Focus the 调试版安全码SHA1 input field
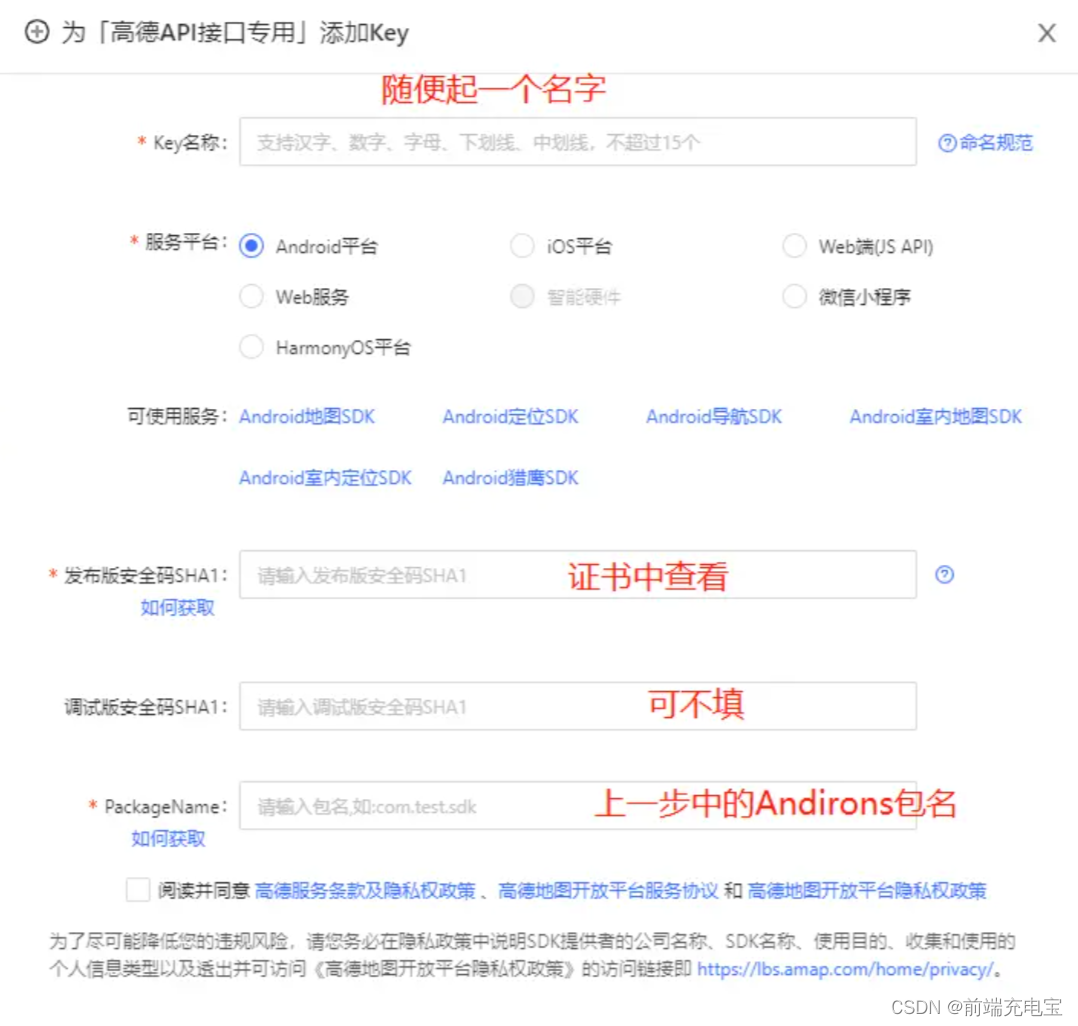Screen dimensions: 1078x1026 (578, 706)
